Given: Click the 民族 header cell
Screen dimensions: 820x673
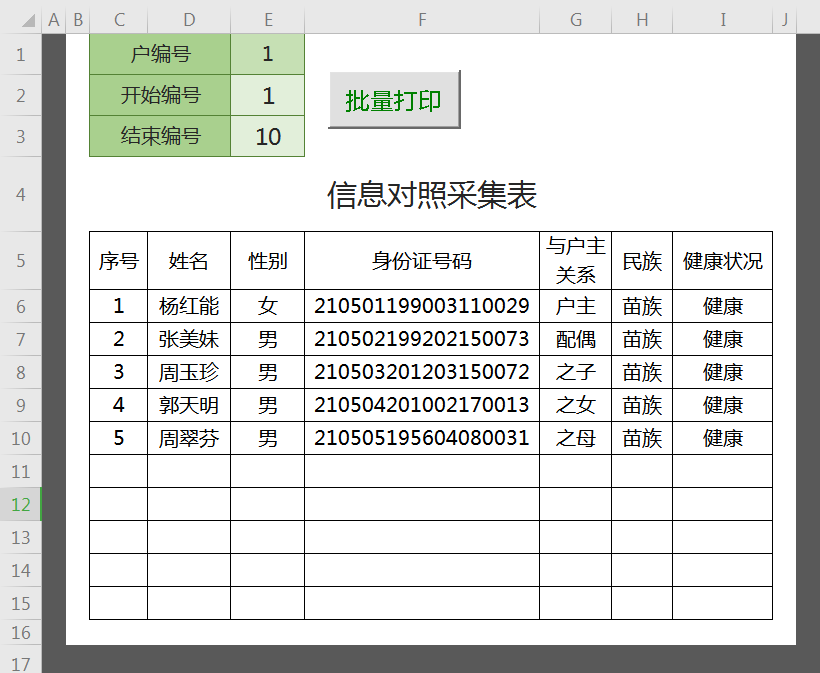Looking at the screenshot, I should (x=642, y=260).
